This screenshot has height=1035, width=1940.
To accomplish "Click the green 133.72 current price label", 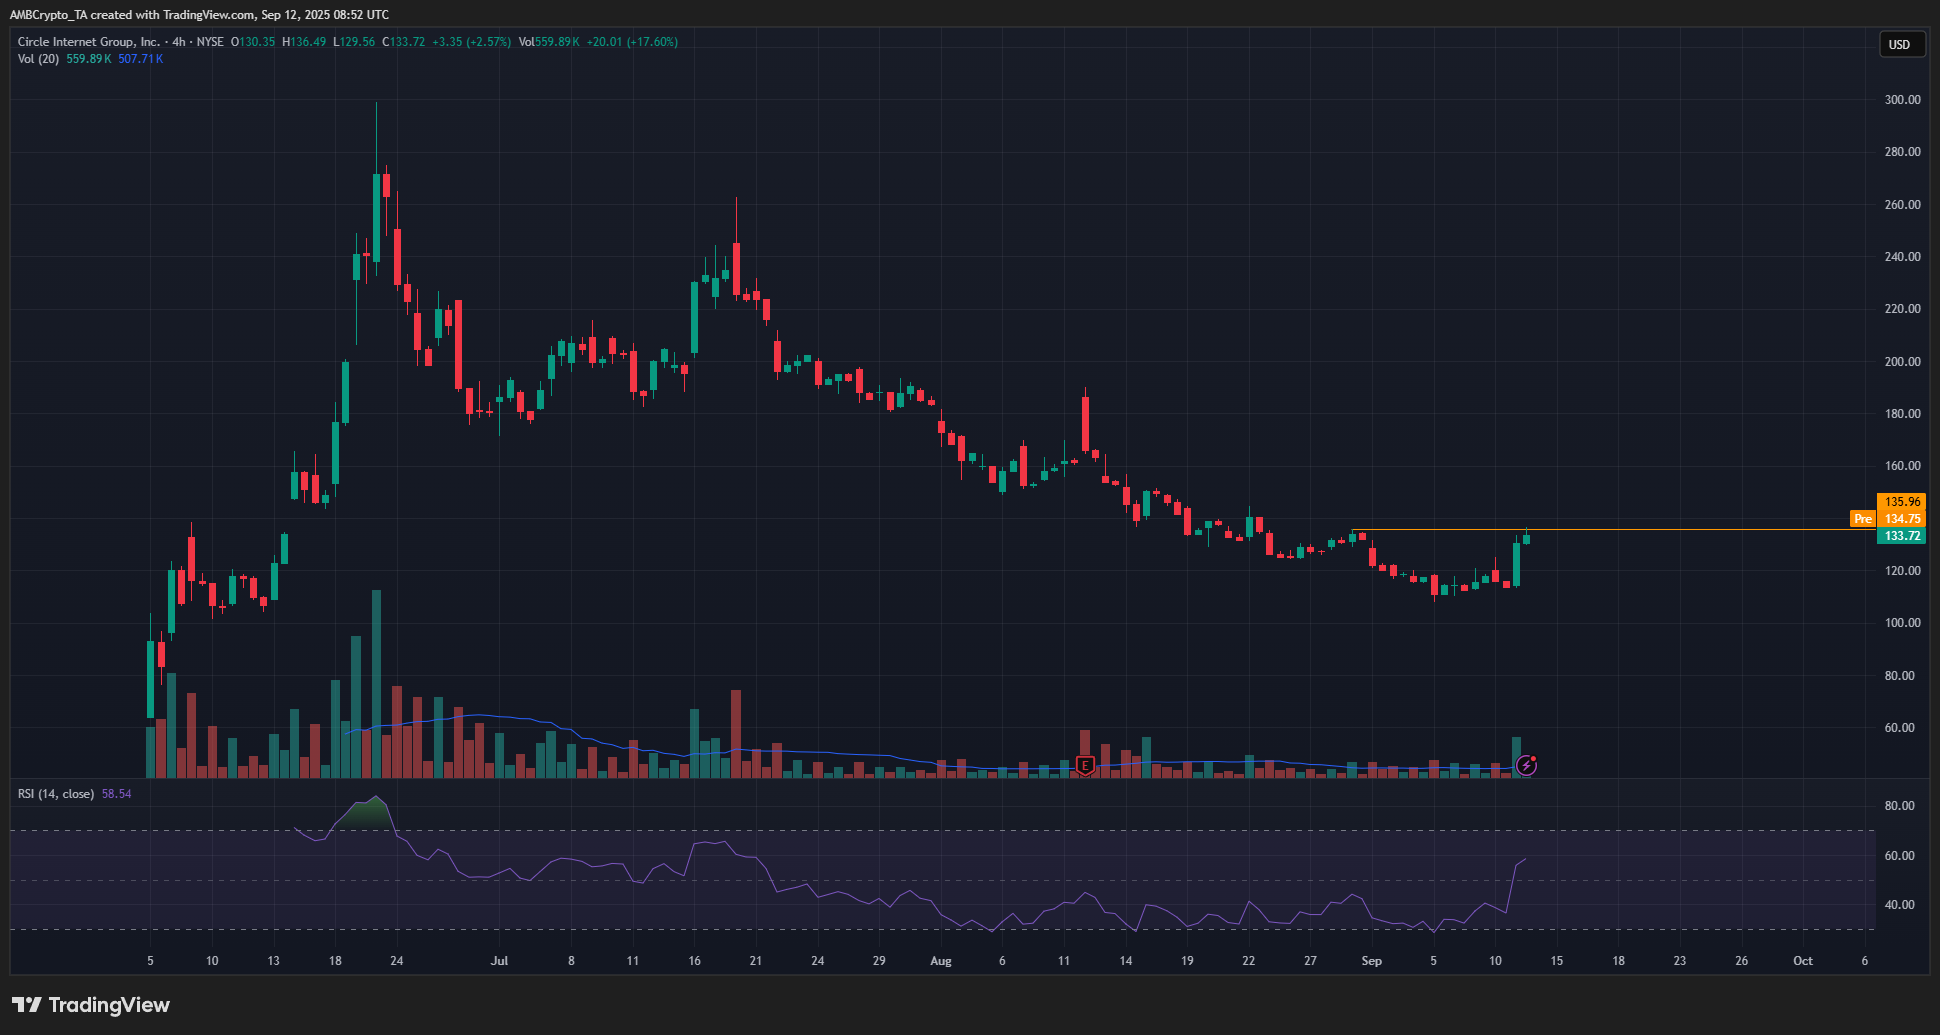I will tap(1901, 536).
